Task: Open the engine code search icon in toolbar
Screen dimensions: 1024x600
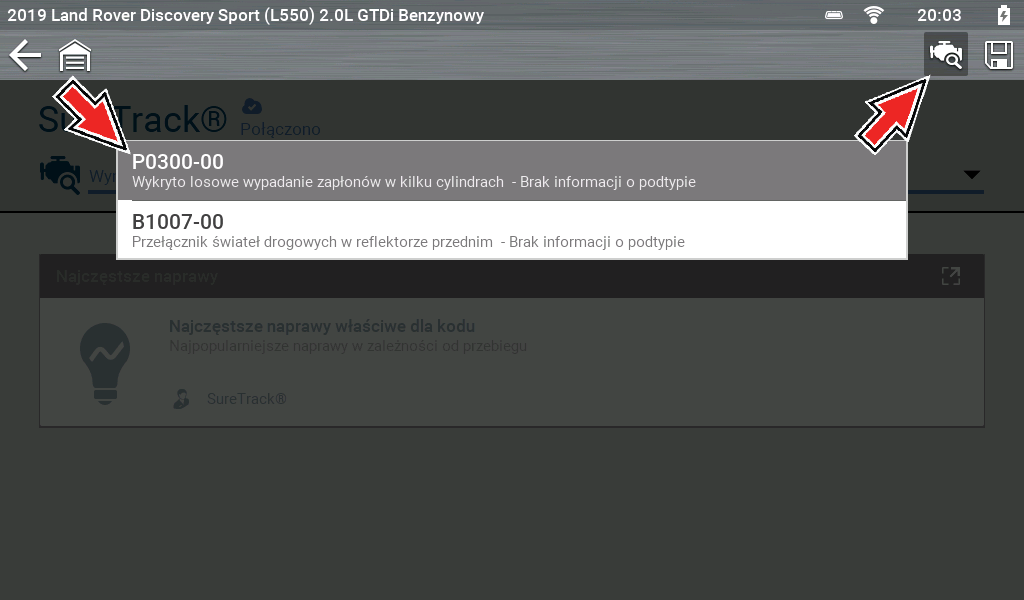Action: pos(946,54)
